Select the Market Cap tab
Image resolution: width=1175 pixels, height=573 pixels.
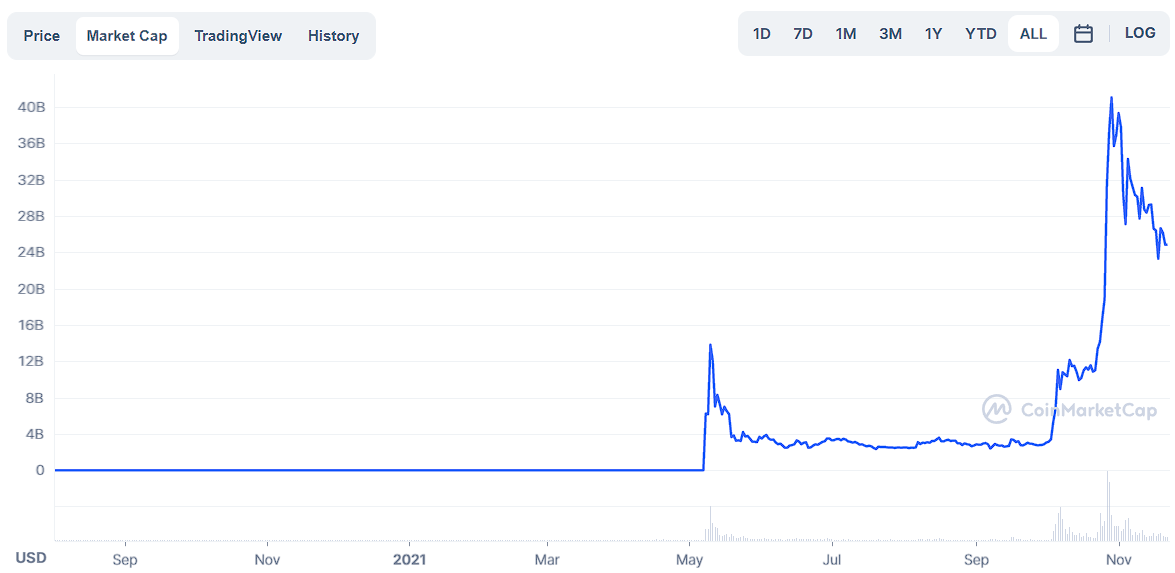point(127,36)
